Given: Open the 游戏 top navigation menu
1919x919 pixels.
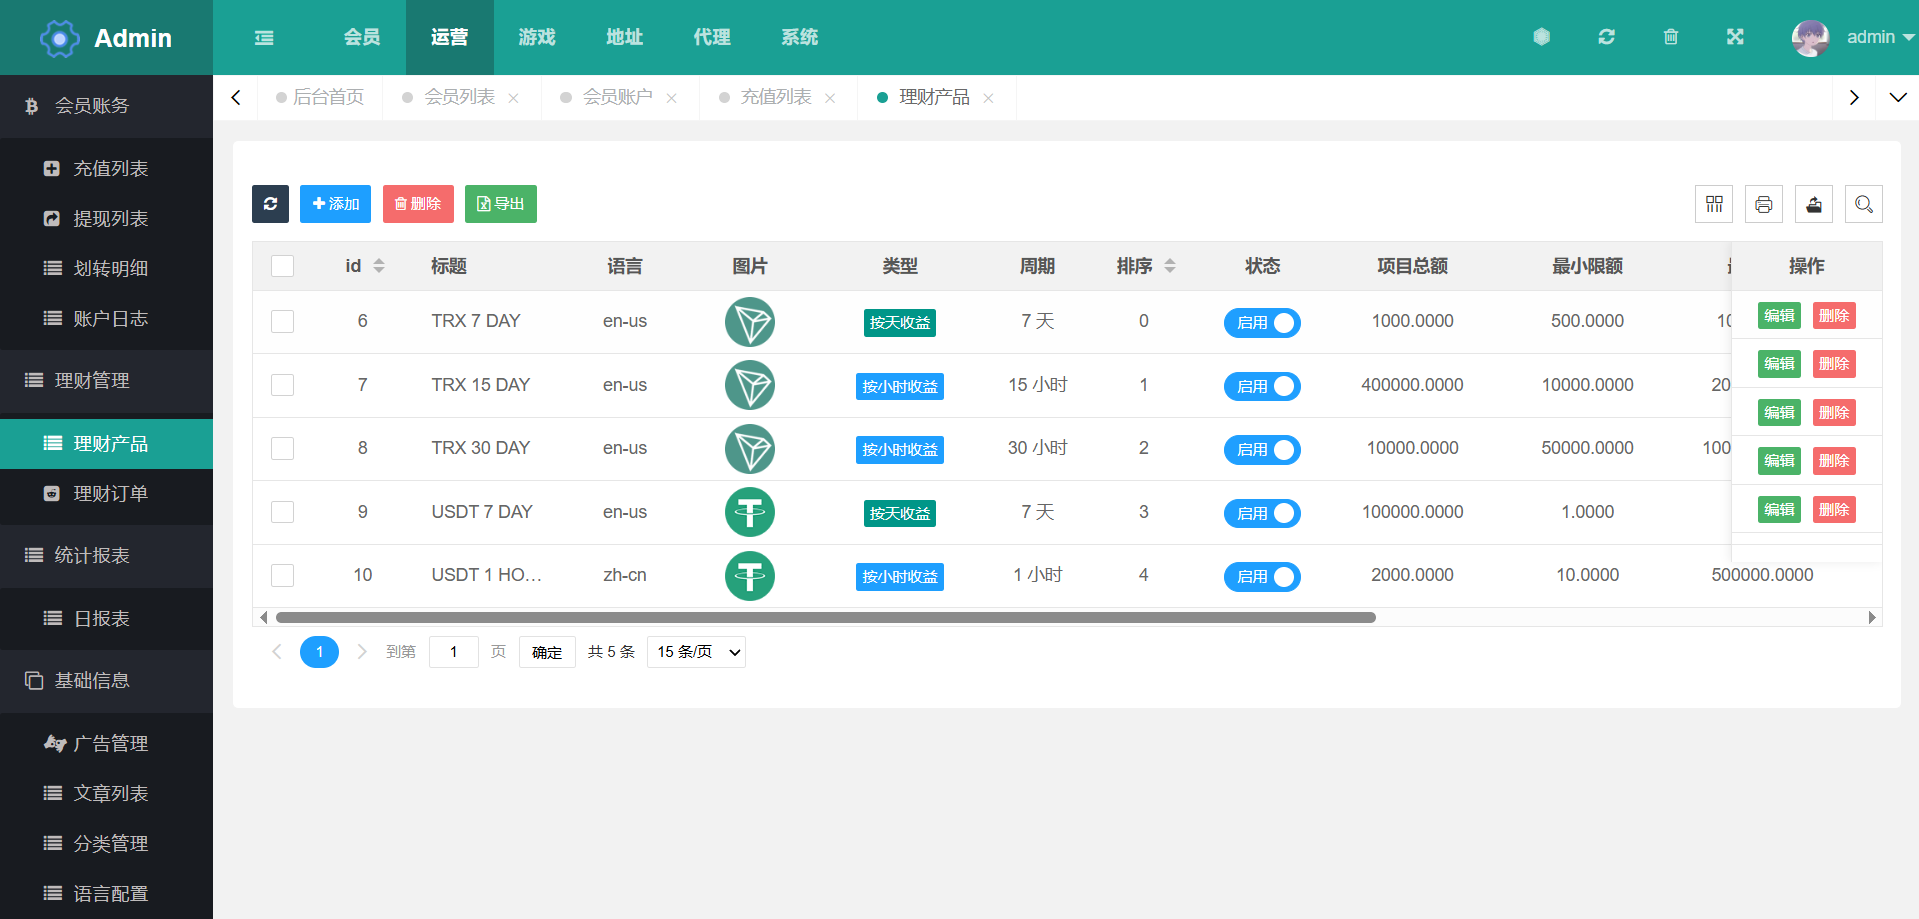Looking at the screenshot, I should tap(537, 37).
